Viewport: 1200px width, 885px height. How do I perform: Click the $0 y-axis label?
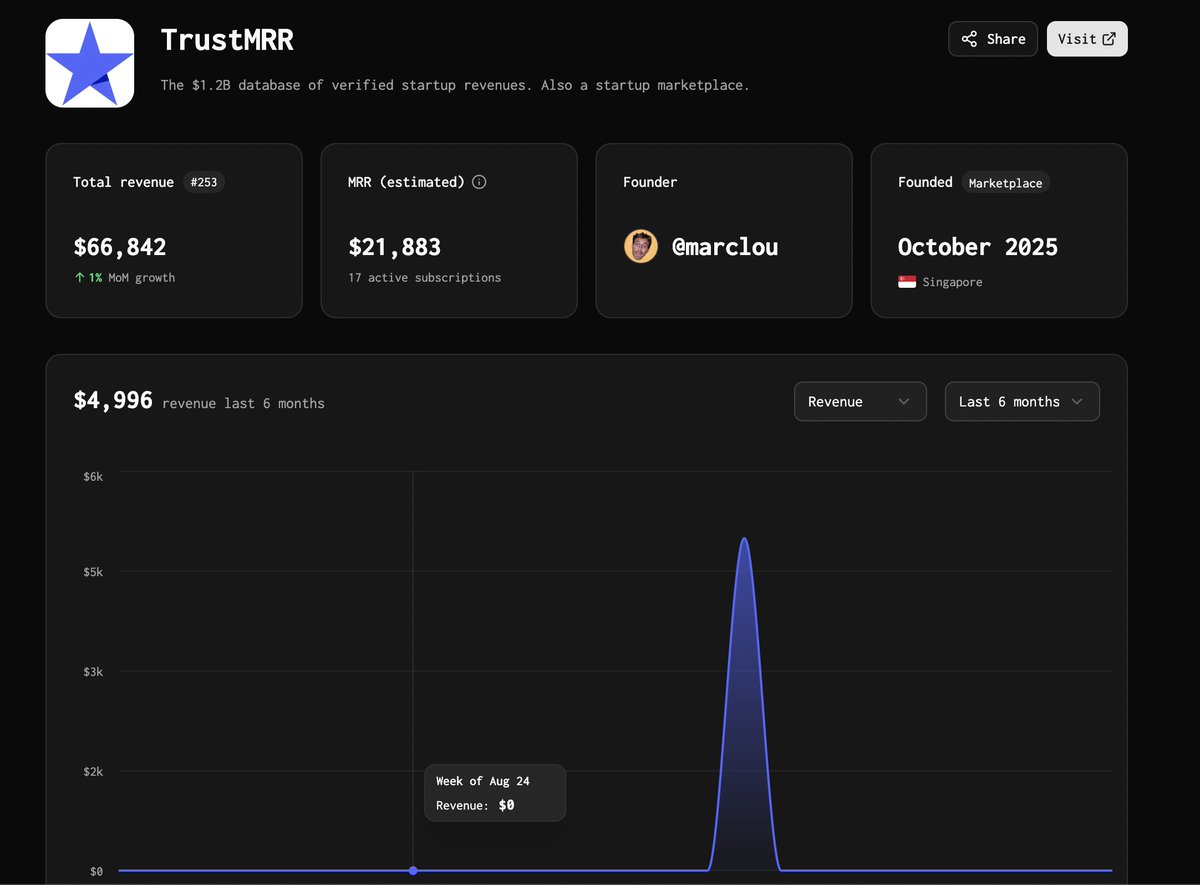pos(96,871)
